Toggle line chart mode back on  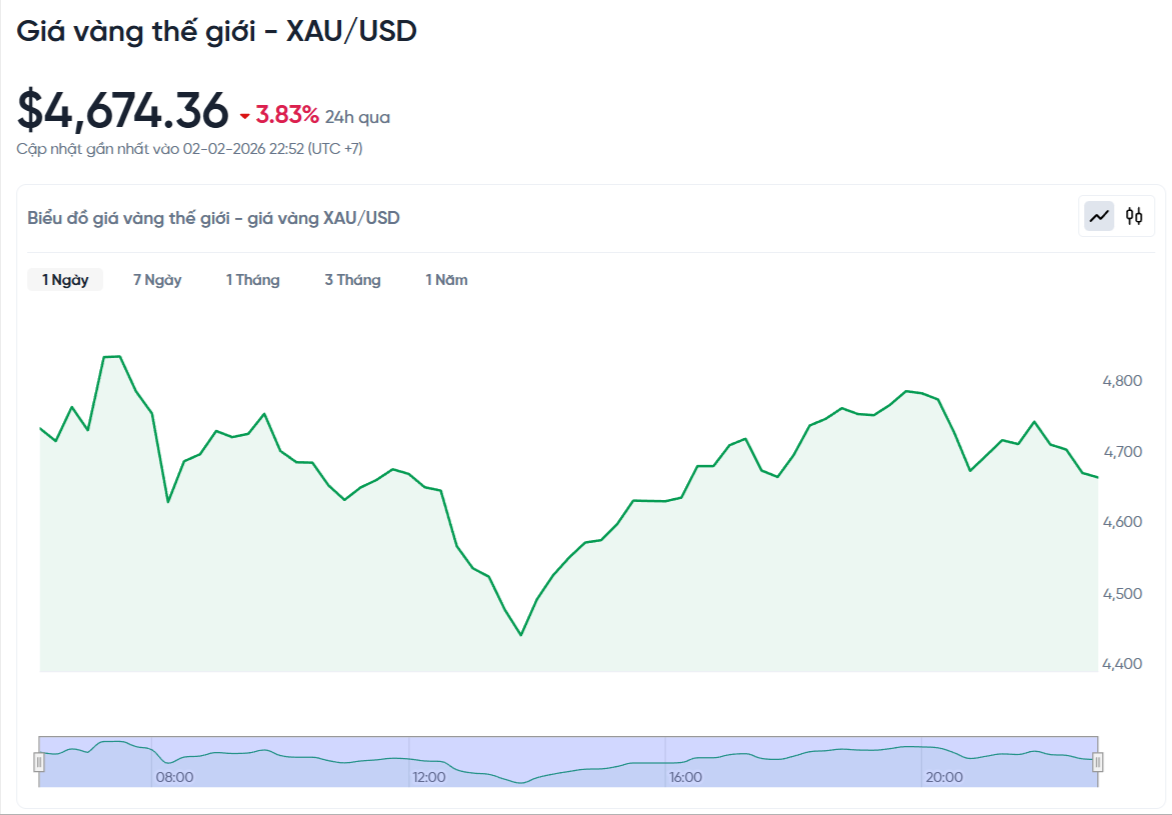[1100, 216]
